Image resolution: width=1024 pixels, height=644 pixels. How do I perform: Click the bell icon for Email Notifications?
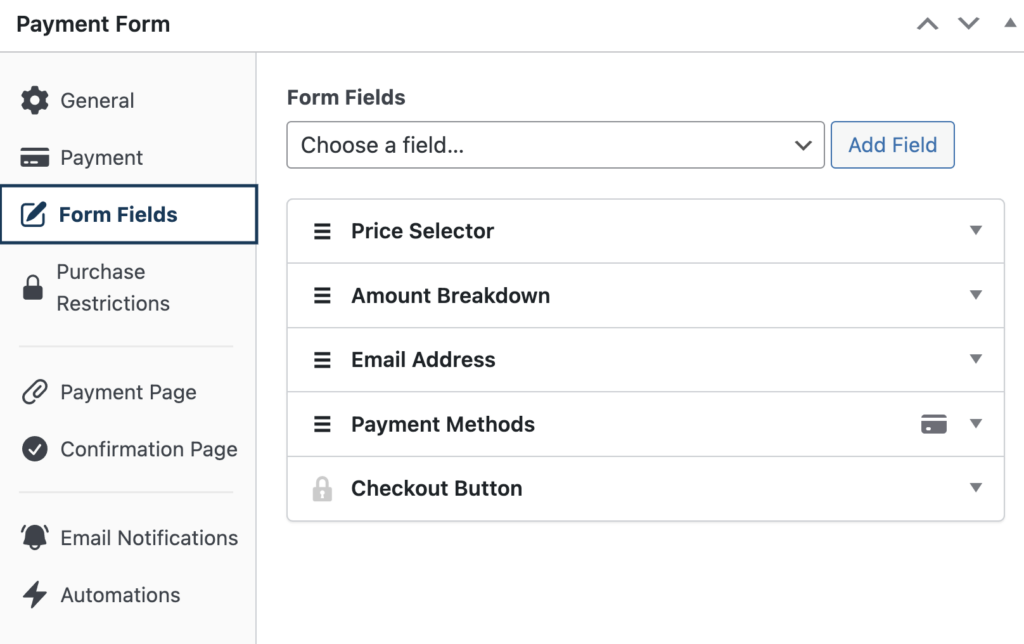click(35, 537)
